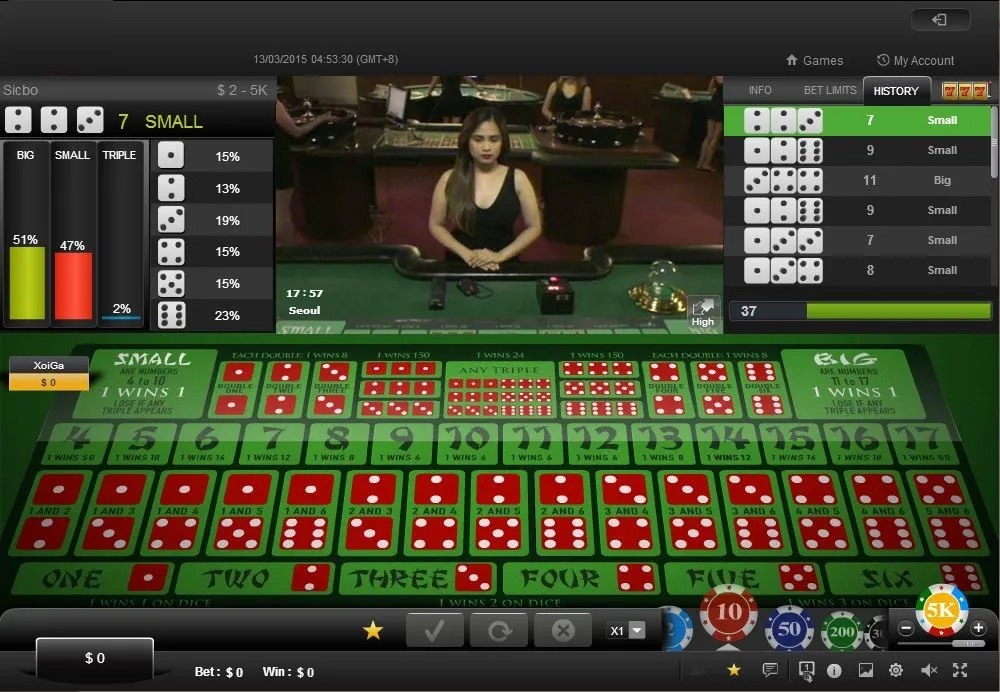This screenshot has height=692, width=1000.
Task: Decrease chip value with minus button
Action: 906,628
